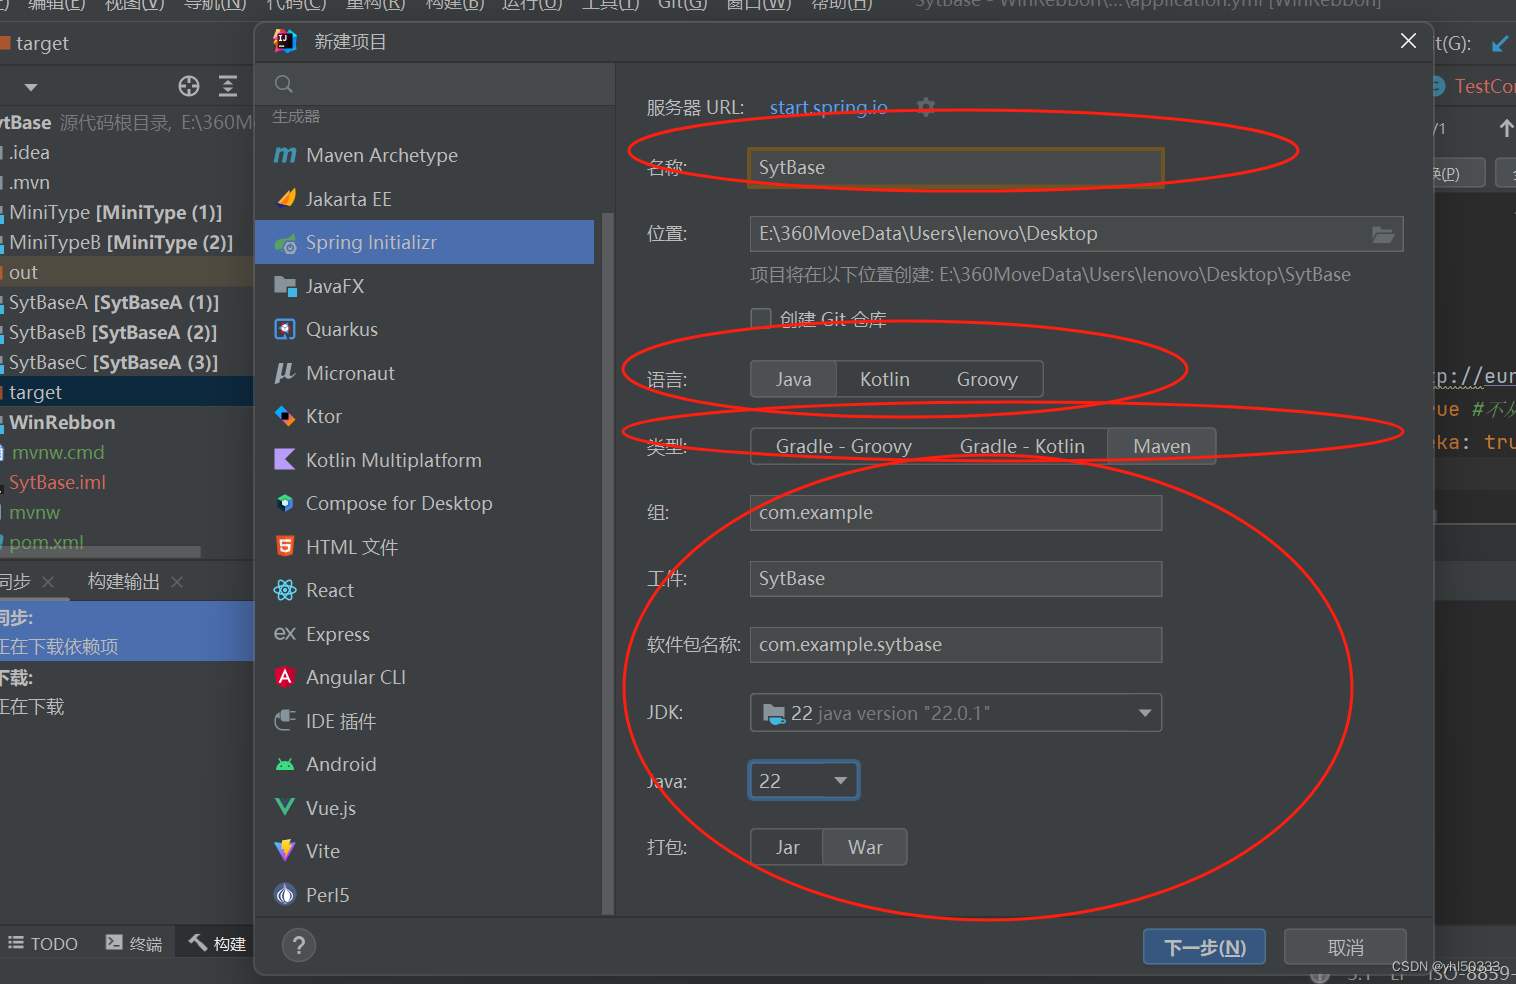Open server URL settings gear
Screen dimensions: 1516x984
point(926,107)
